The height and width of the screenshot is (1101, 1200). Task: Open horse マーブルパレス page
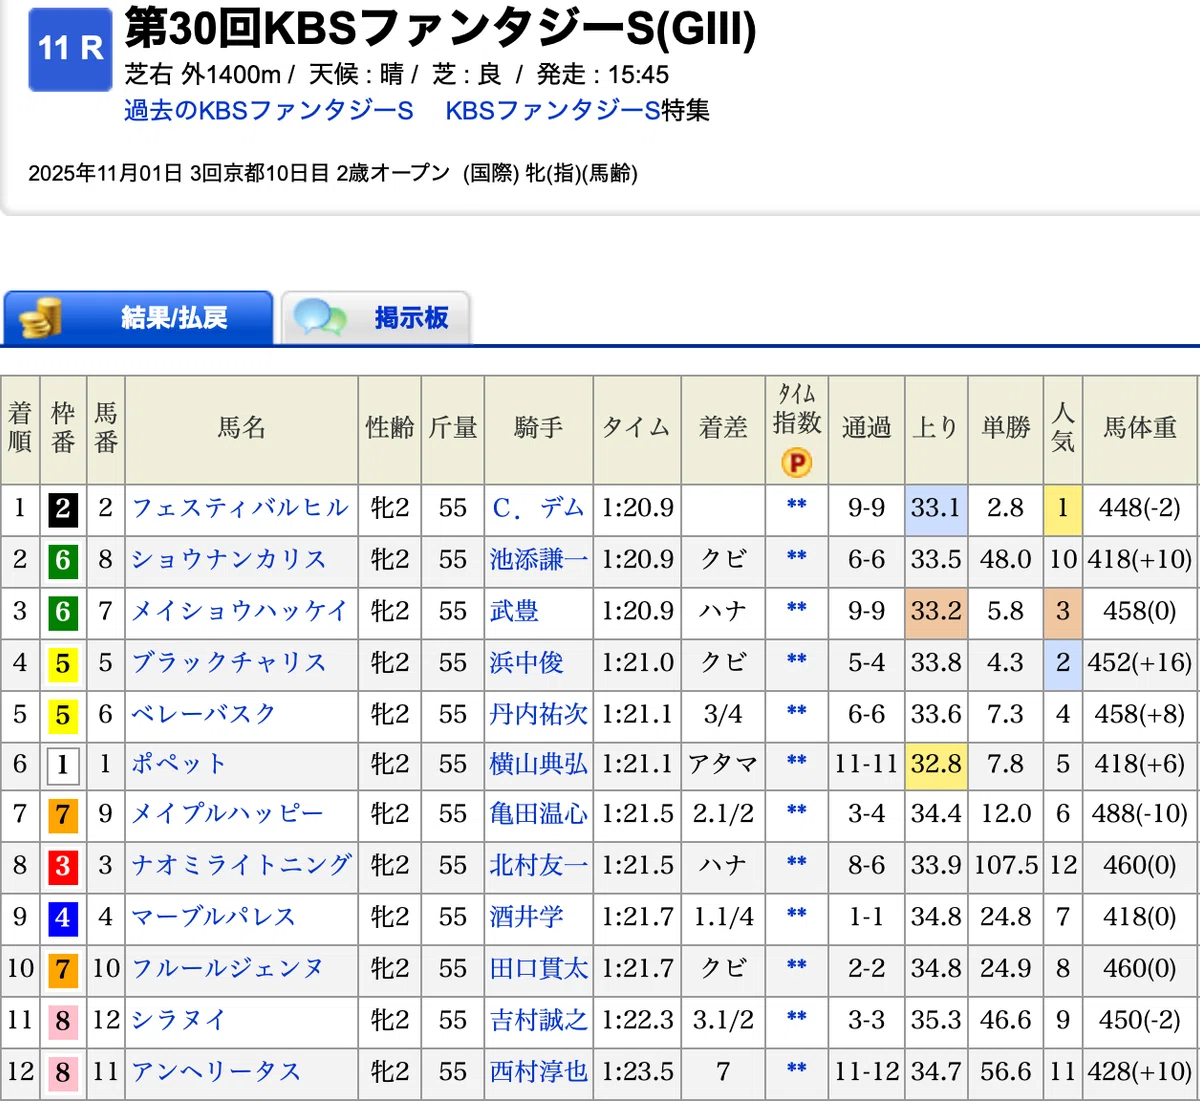214,917
